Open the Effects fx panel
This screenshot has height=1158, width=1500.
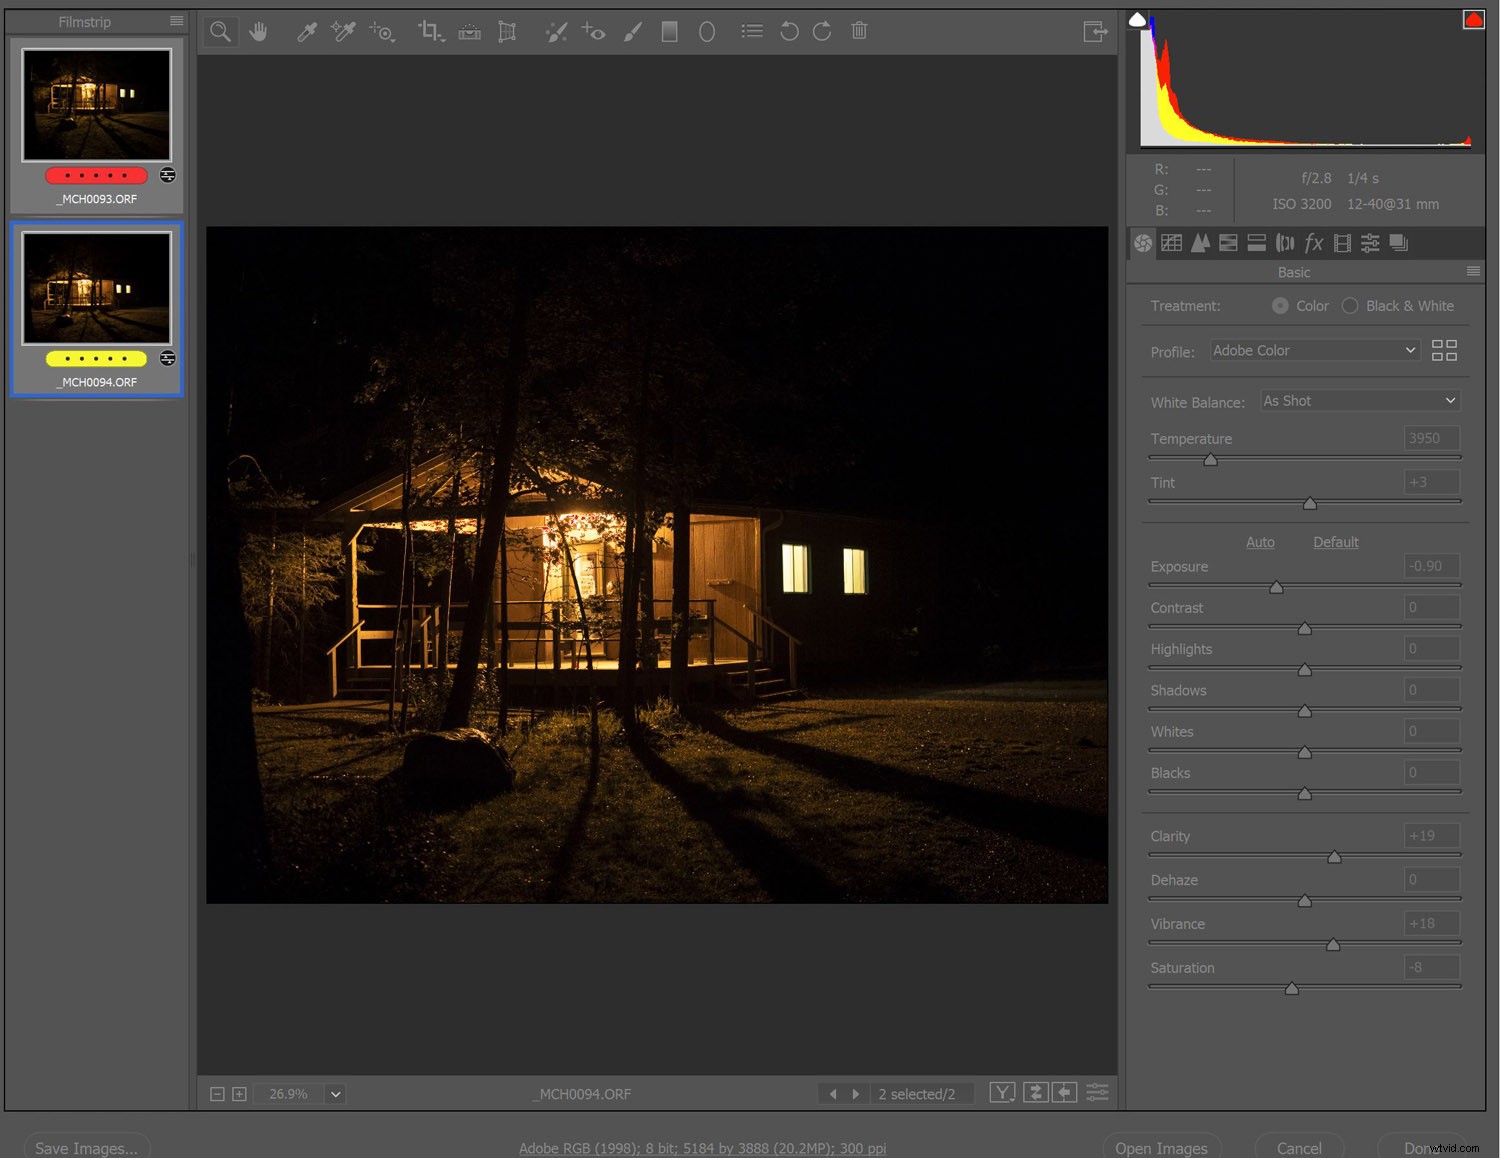coord(1314,243)
